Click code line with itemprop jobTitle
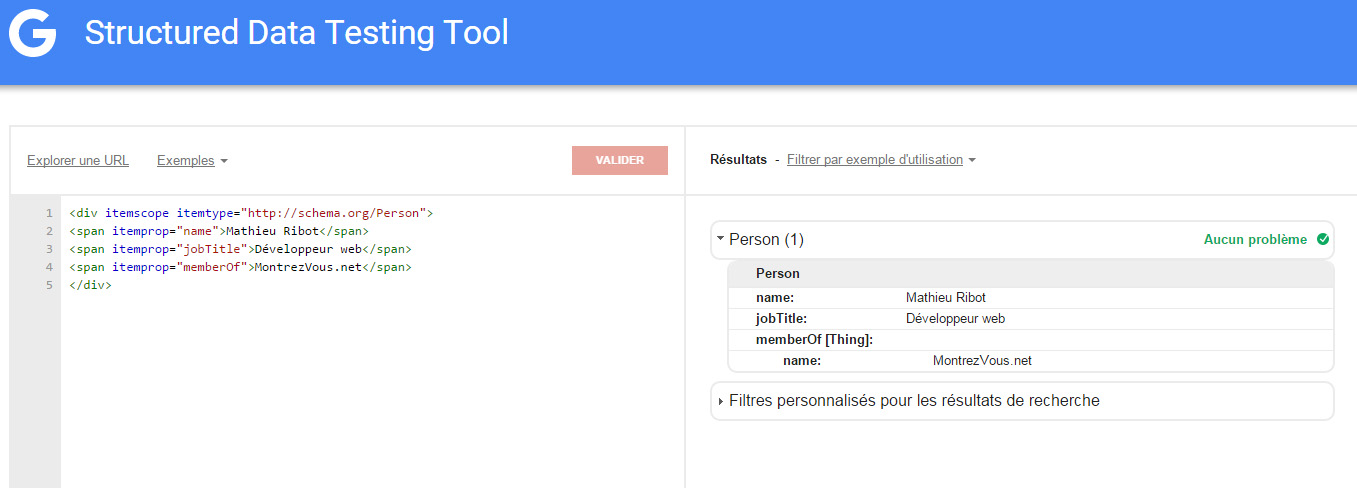 (240, 249)
